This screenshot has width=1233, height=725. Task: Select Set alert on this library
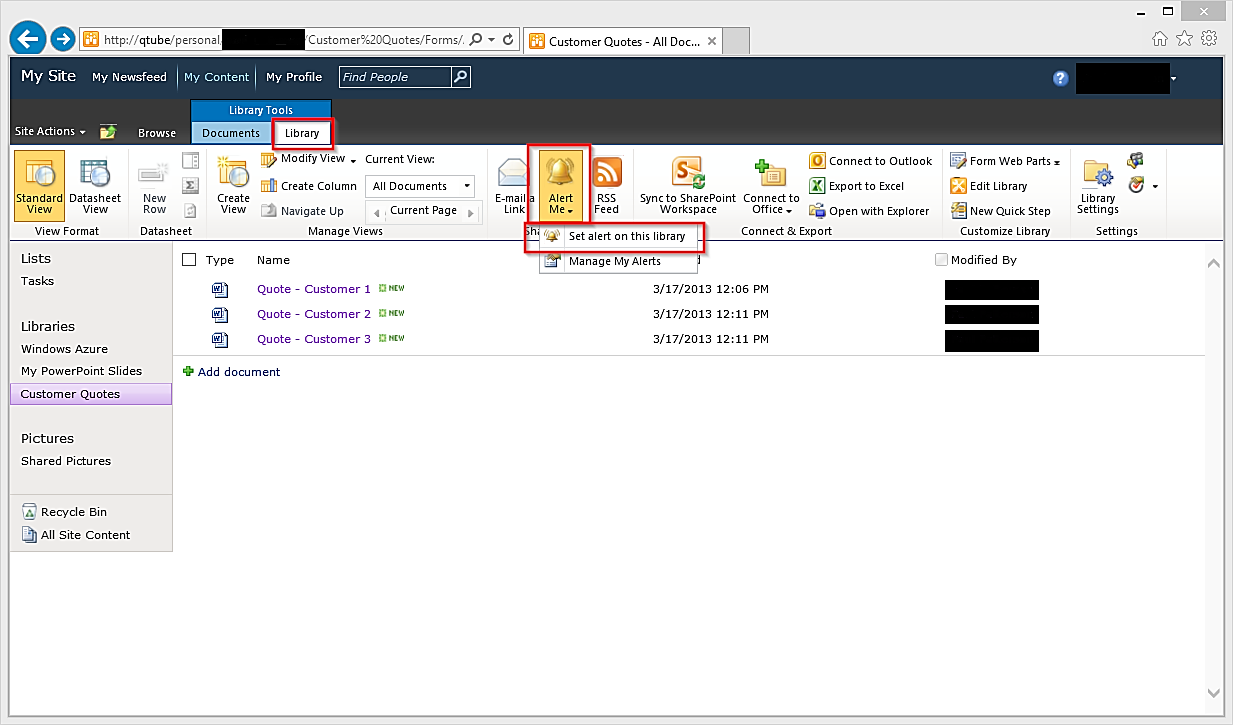pos(626,237)
